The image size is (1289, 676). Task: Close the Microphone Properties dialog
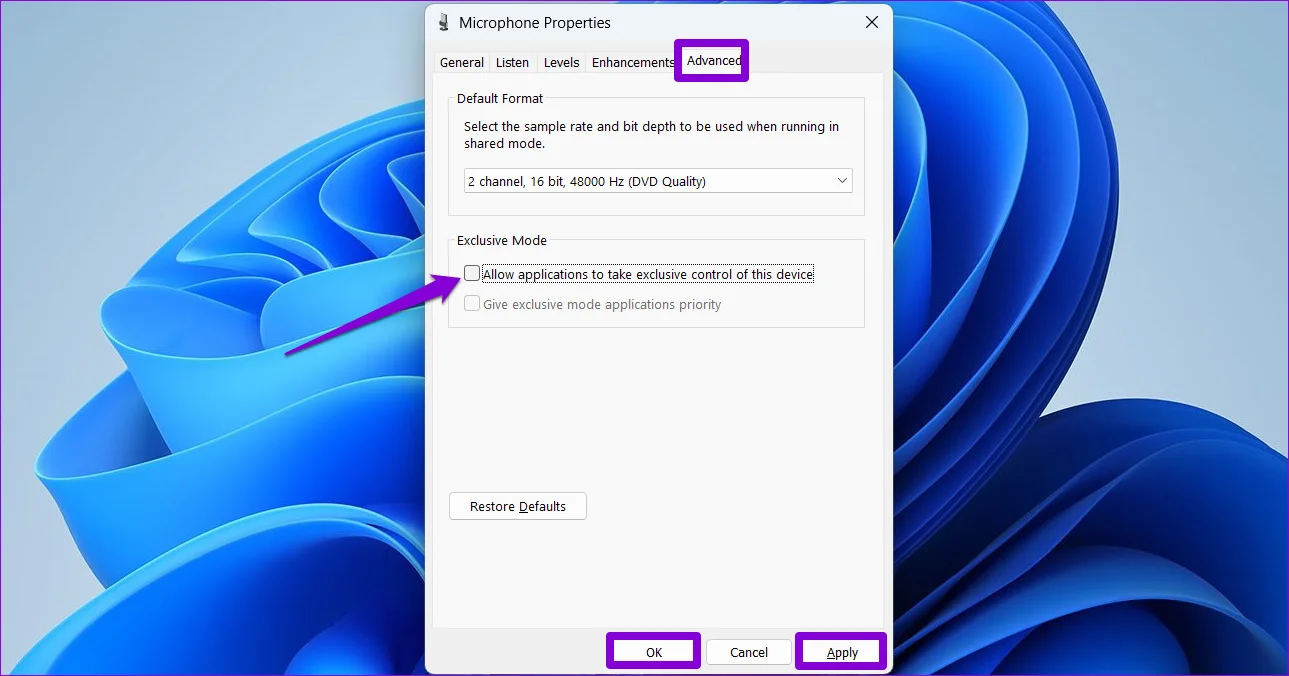click(871, 22)
